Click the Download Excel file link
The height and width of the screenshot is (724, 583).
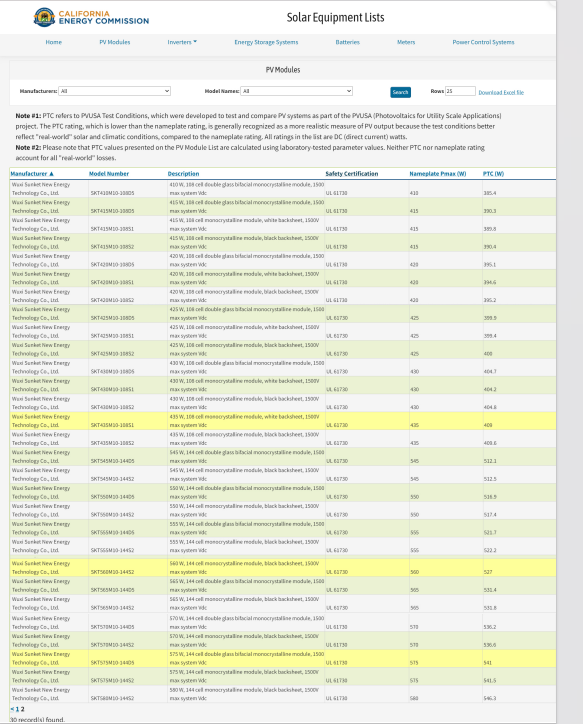pos(501,92)
